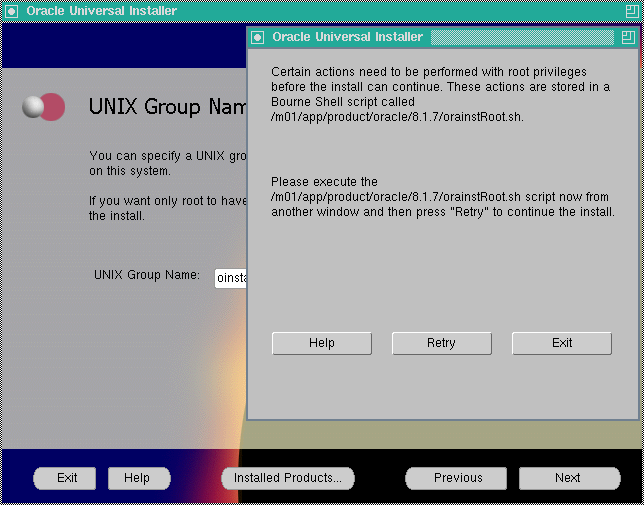Go back with the Previous button
The image size is (644, 505).
coord(458,478)
